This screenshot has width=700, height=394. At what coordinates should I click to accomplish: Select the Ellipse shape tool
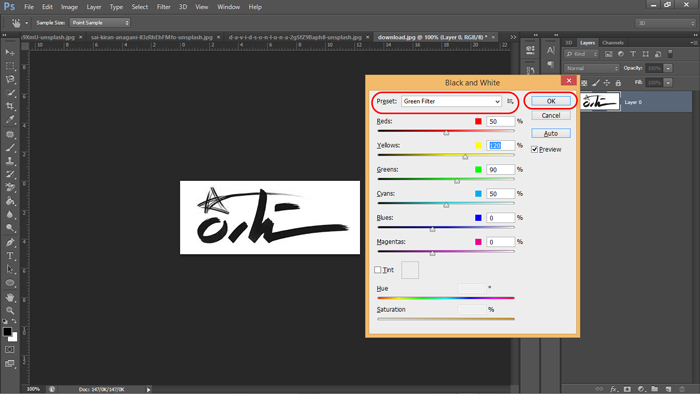[x=10, y=283]
